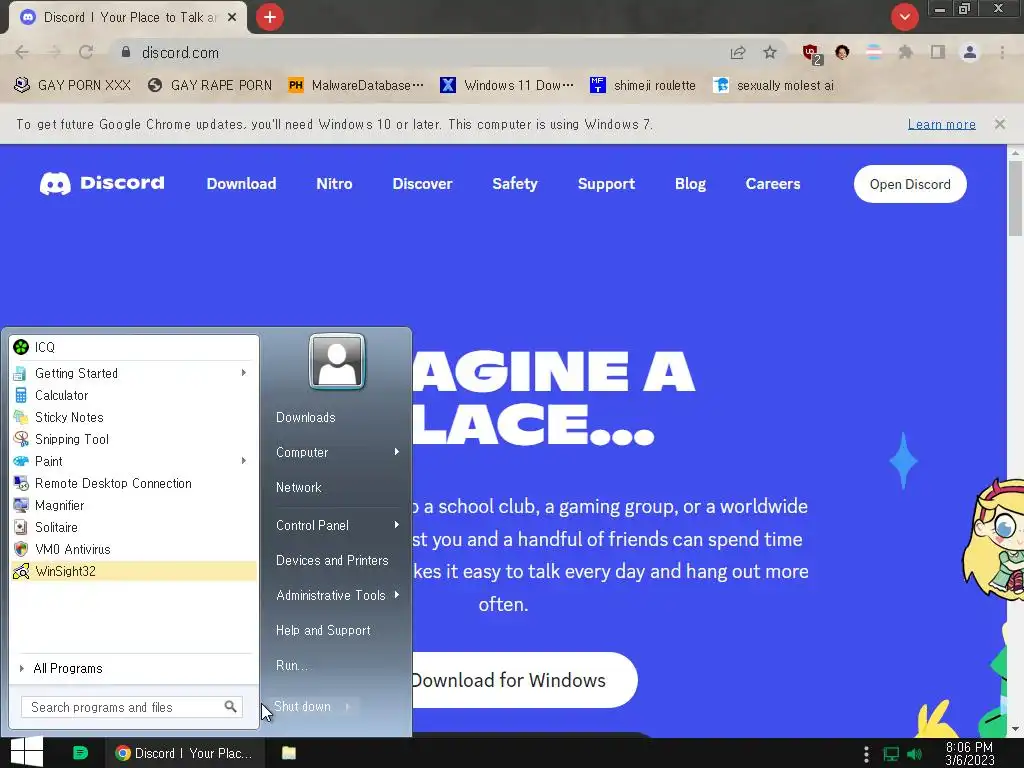Screen dimensions: 1024x768
Task: Launch WinSight32
Action: tap(134, 571)
